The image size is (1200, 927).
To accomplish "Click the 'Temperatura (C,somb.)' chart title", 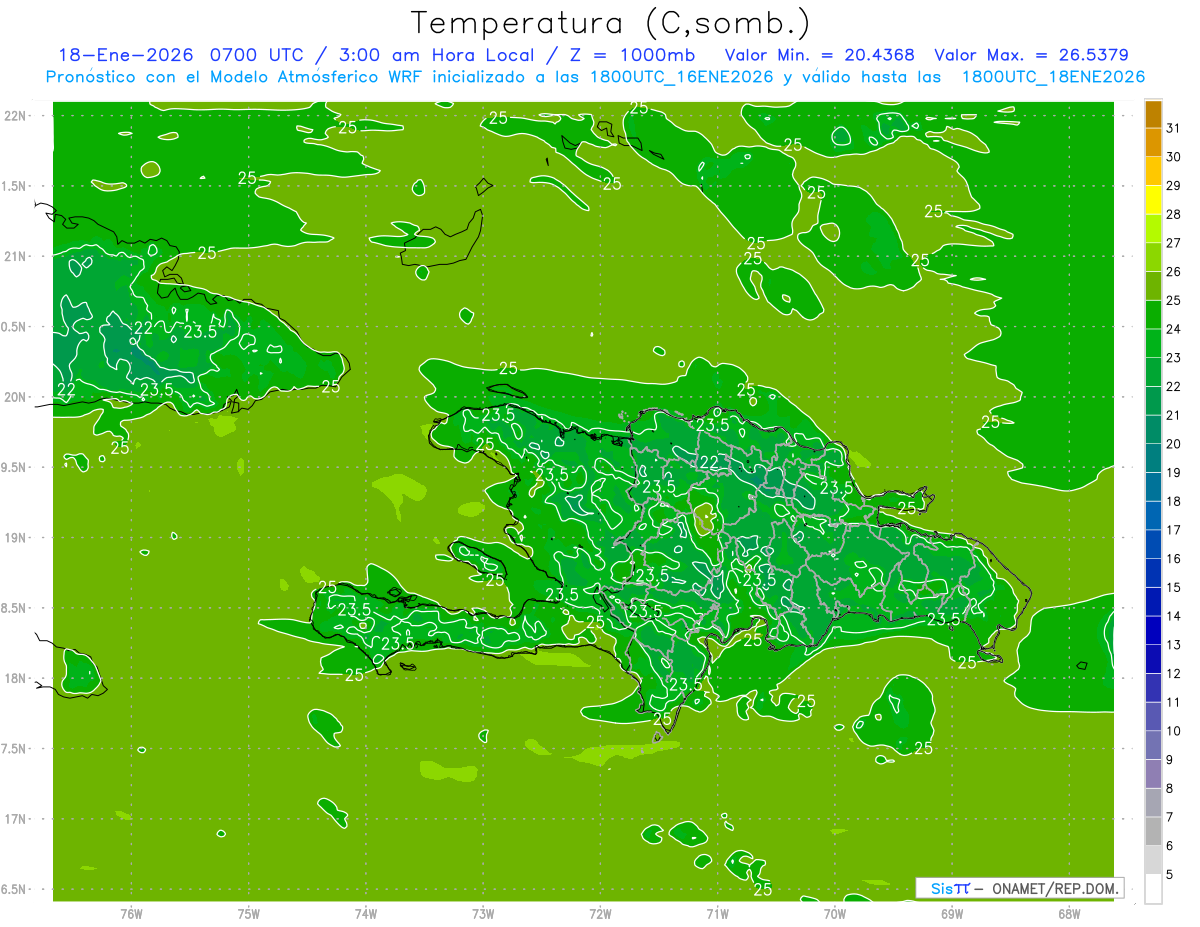I will click(611, 23).
